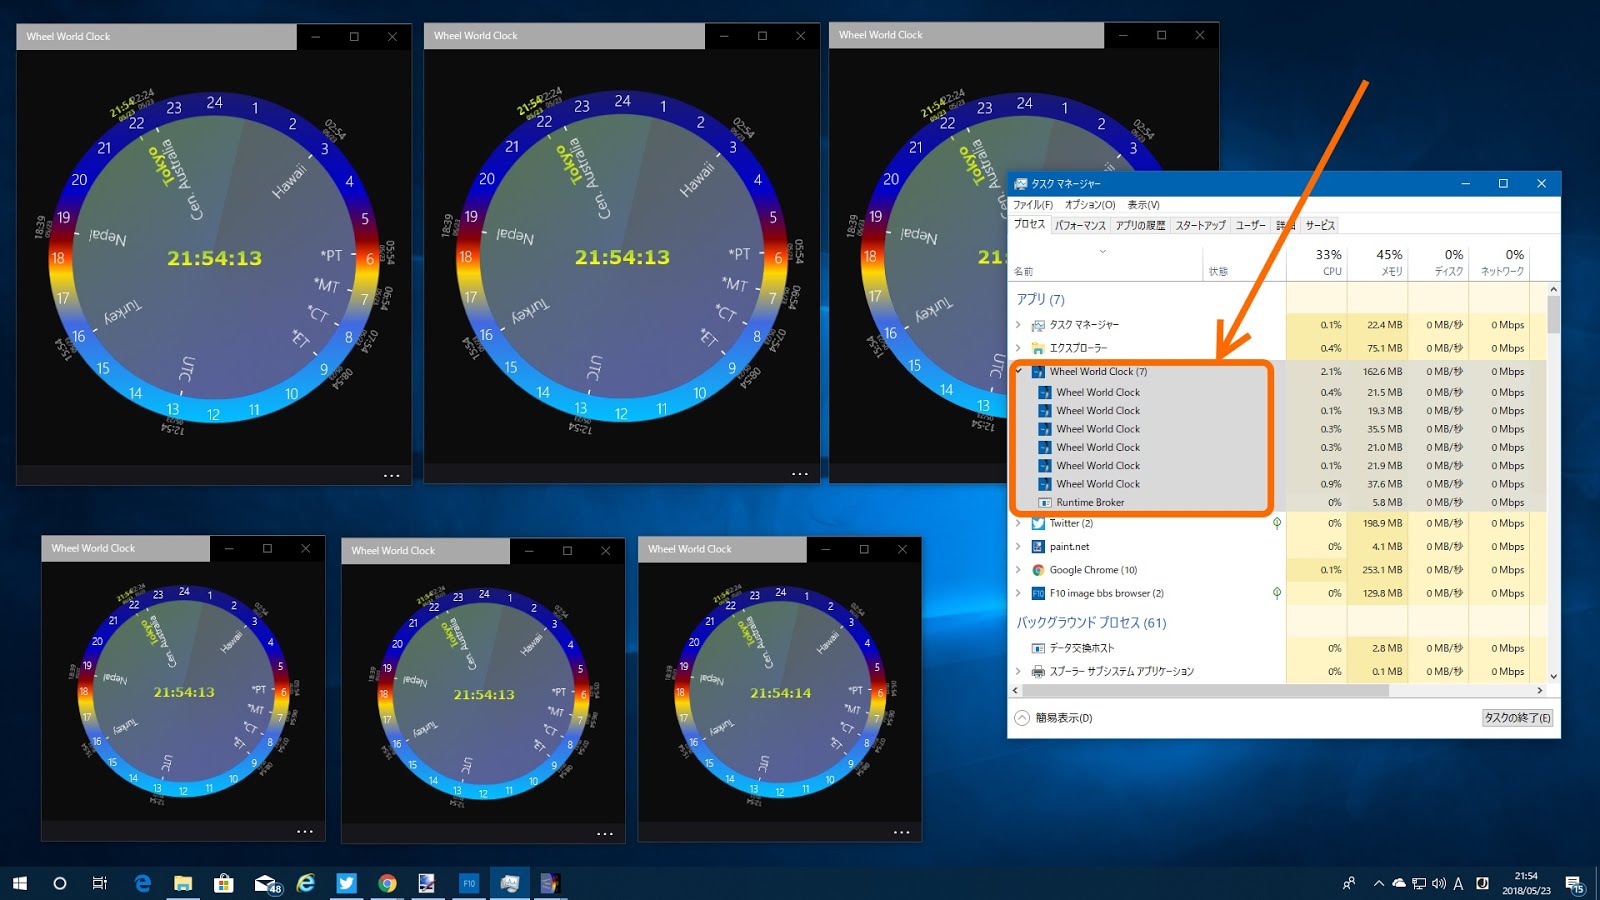Expand the Google Chrome (10) process group

pos(1019,569)
